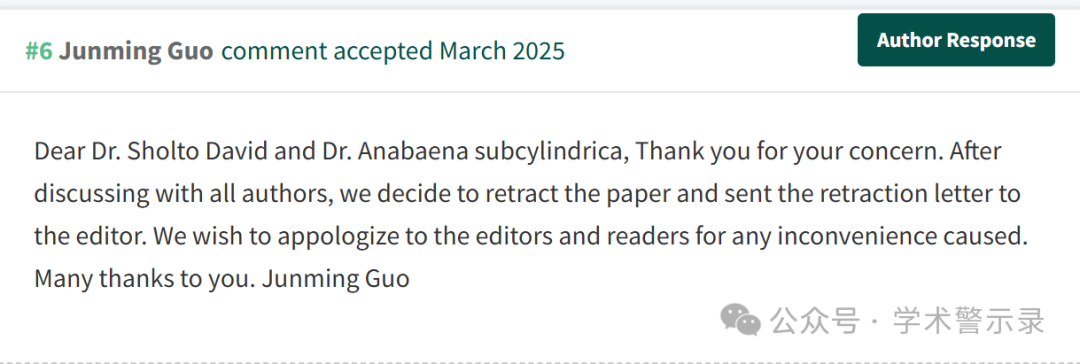Image resolution: width=1080 pixels, height=364 pixels.
Task: Open the #6 comment permalink
Action: (x=39, y=51)
